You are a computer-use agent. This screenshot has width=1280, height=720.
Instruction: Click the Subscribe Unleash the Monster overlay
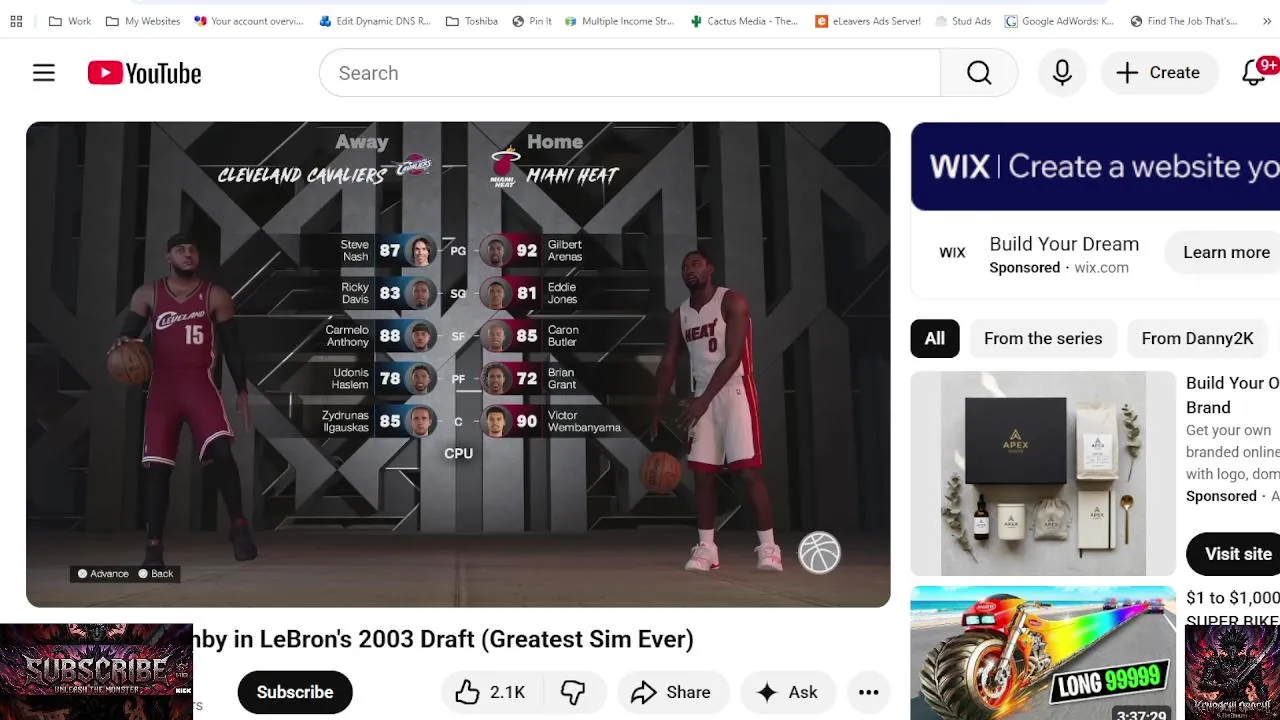point(96,672)
